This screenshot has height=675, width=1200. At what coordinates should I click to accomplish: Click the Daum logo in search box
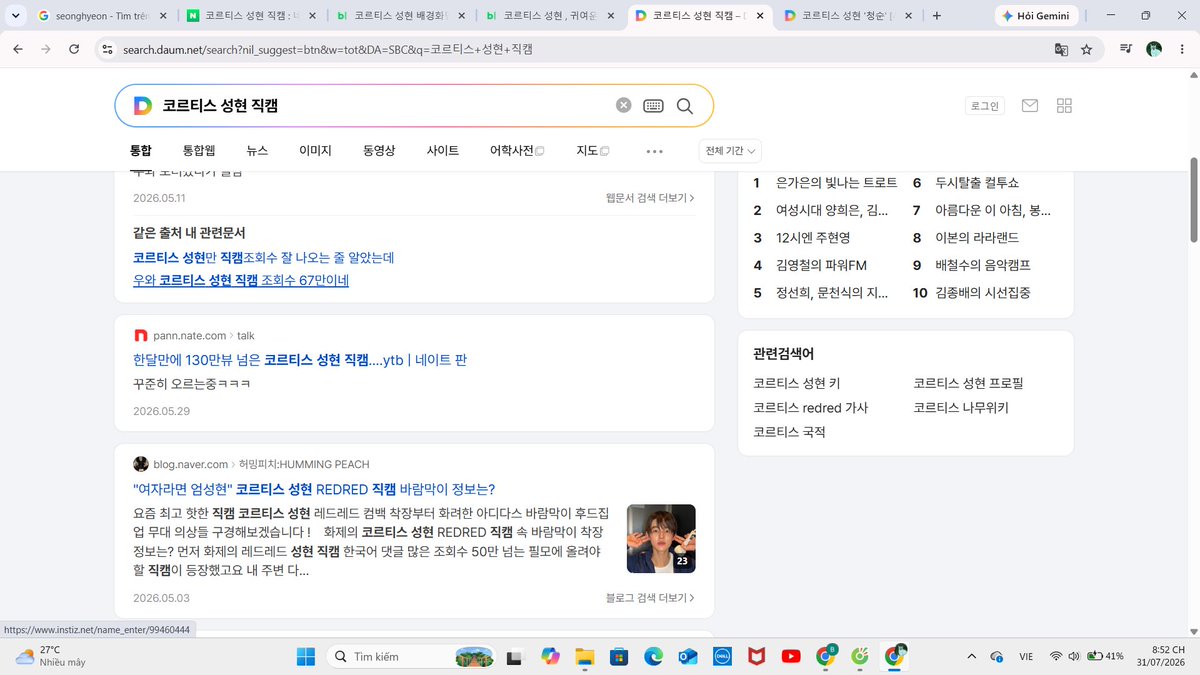pyautogui.click(x=143, y=106)
